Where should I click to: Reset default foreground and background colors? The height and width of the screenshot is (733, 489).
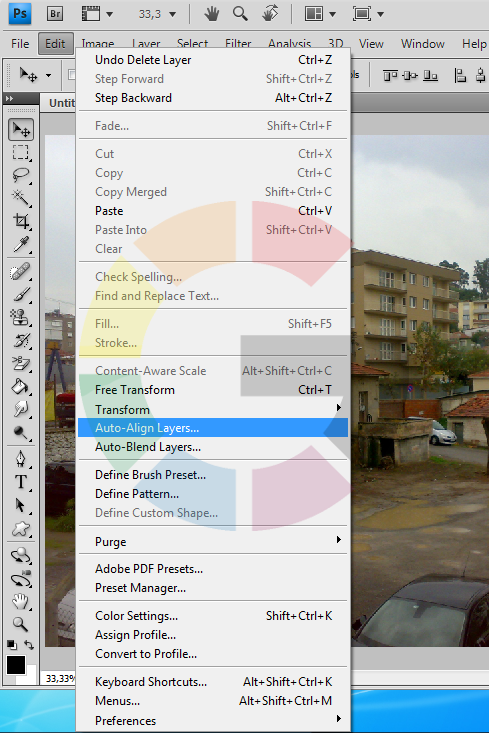(12, 646)
